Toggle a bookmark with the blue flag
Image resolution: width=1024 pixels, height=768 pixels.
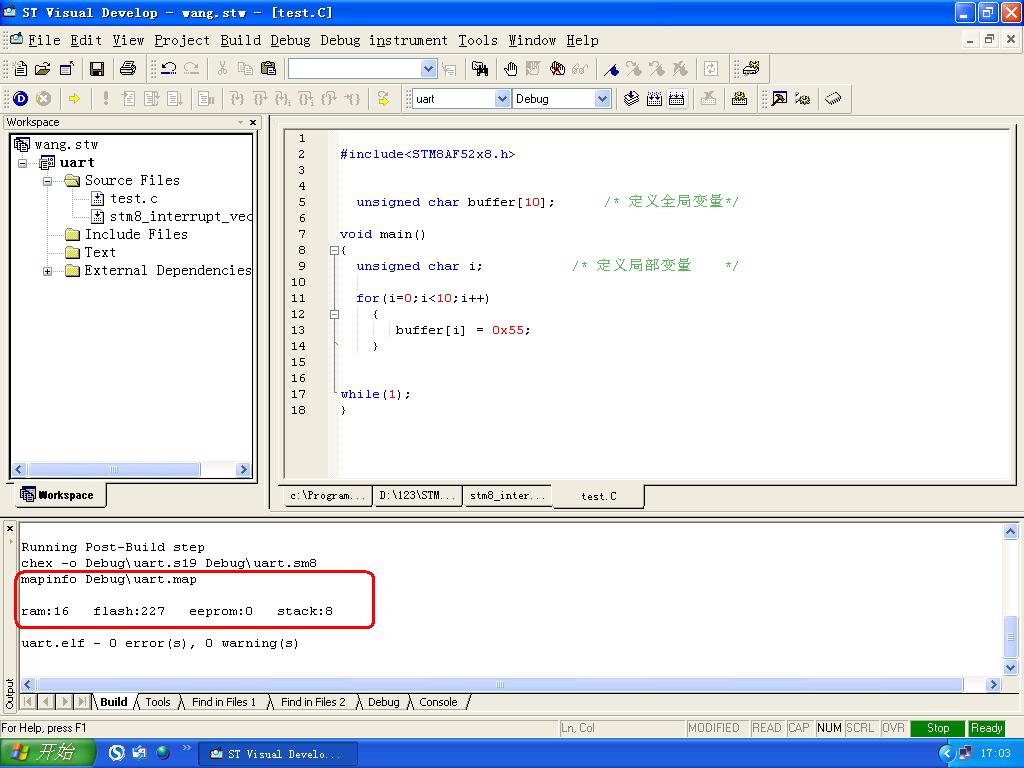pos(611,68)
